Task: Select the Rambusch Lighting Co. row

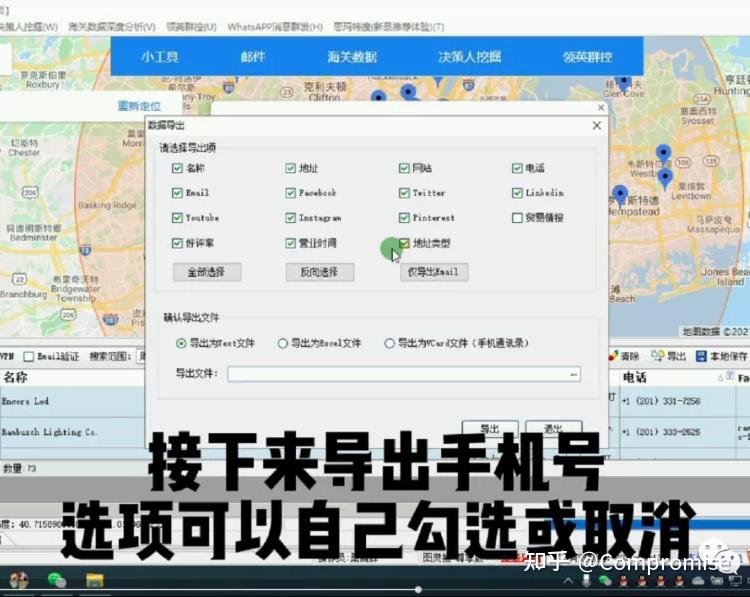Action: click(x=72, y=432)
